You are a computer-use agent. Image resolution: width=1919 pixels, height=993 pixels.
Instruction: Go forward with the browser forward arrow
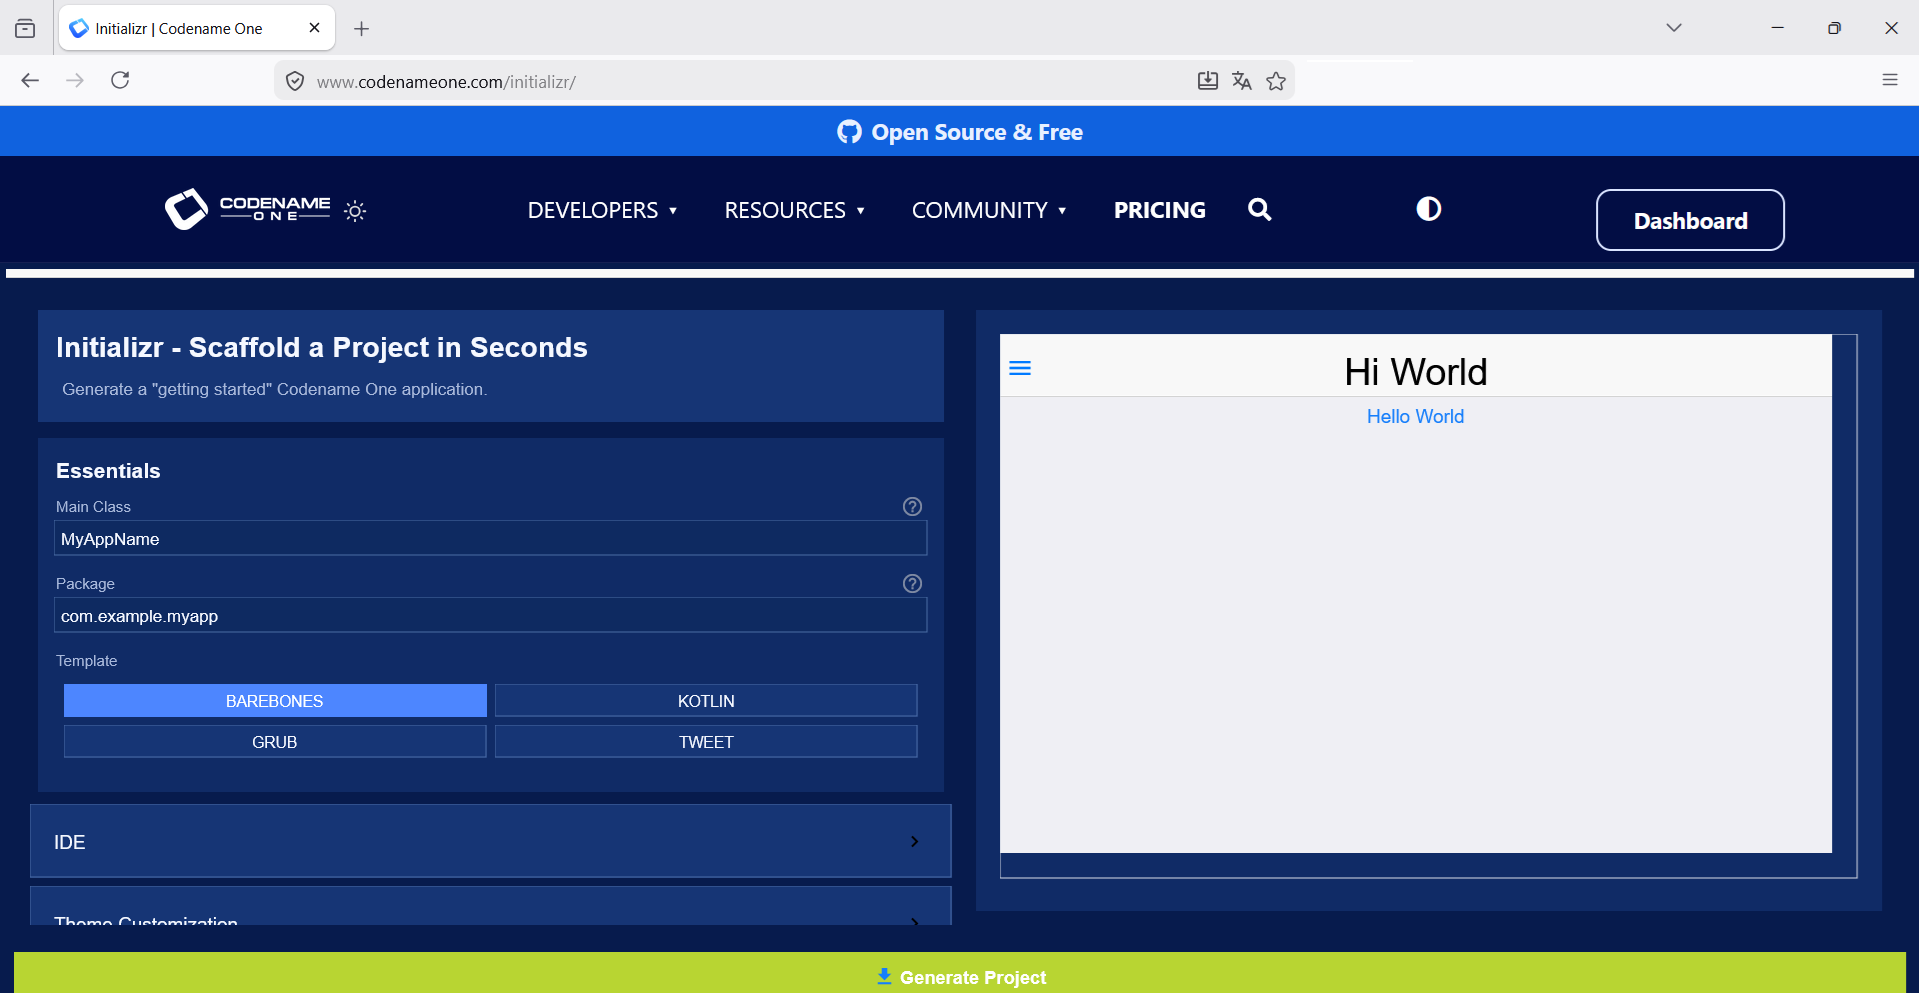pos(75,80)
